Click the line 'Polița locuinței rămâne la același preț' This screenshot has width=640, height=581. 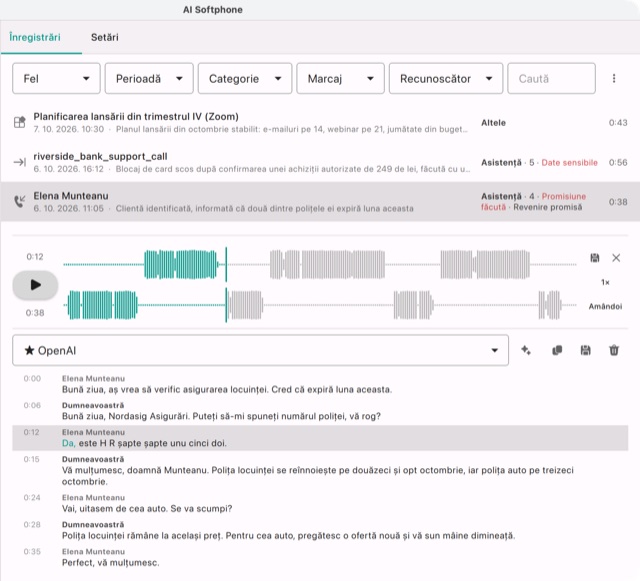pos(320,530)
